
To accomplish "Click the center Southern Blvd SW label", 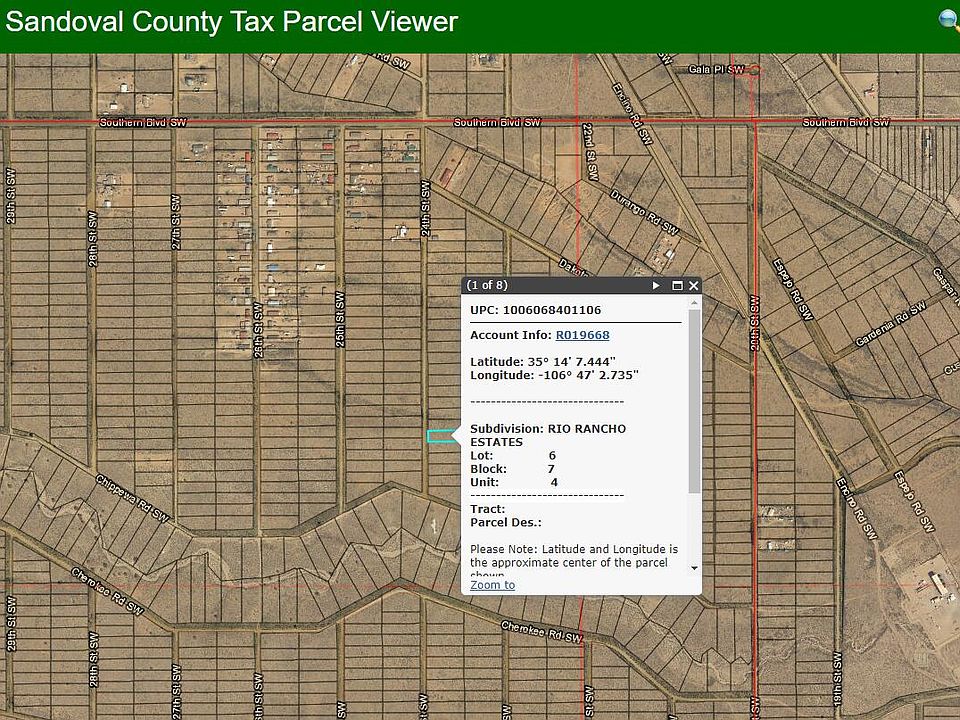I will [x=497, y=122].
